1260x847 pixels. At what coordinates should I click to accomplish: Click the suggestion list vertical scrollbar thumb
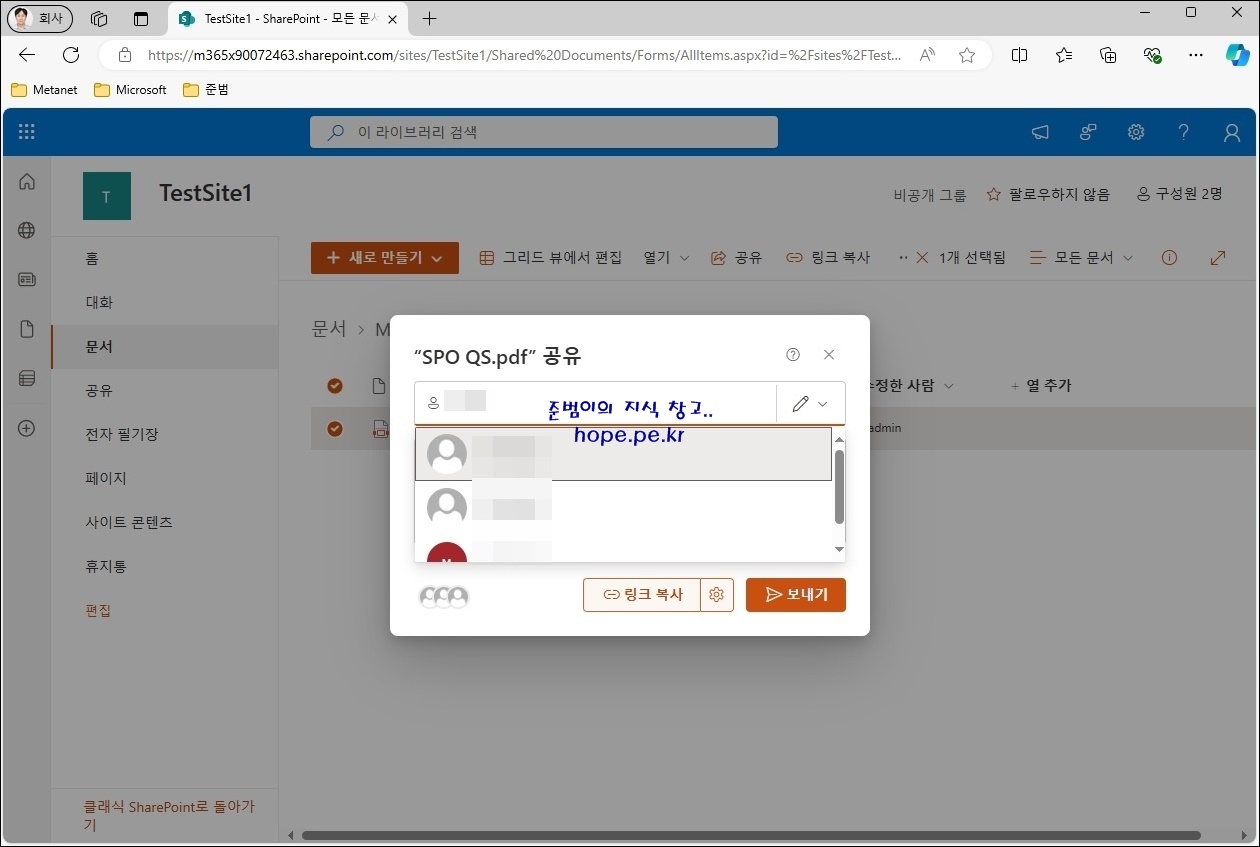tap(839, 486)
